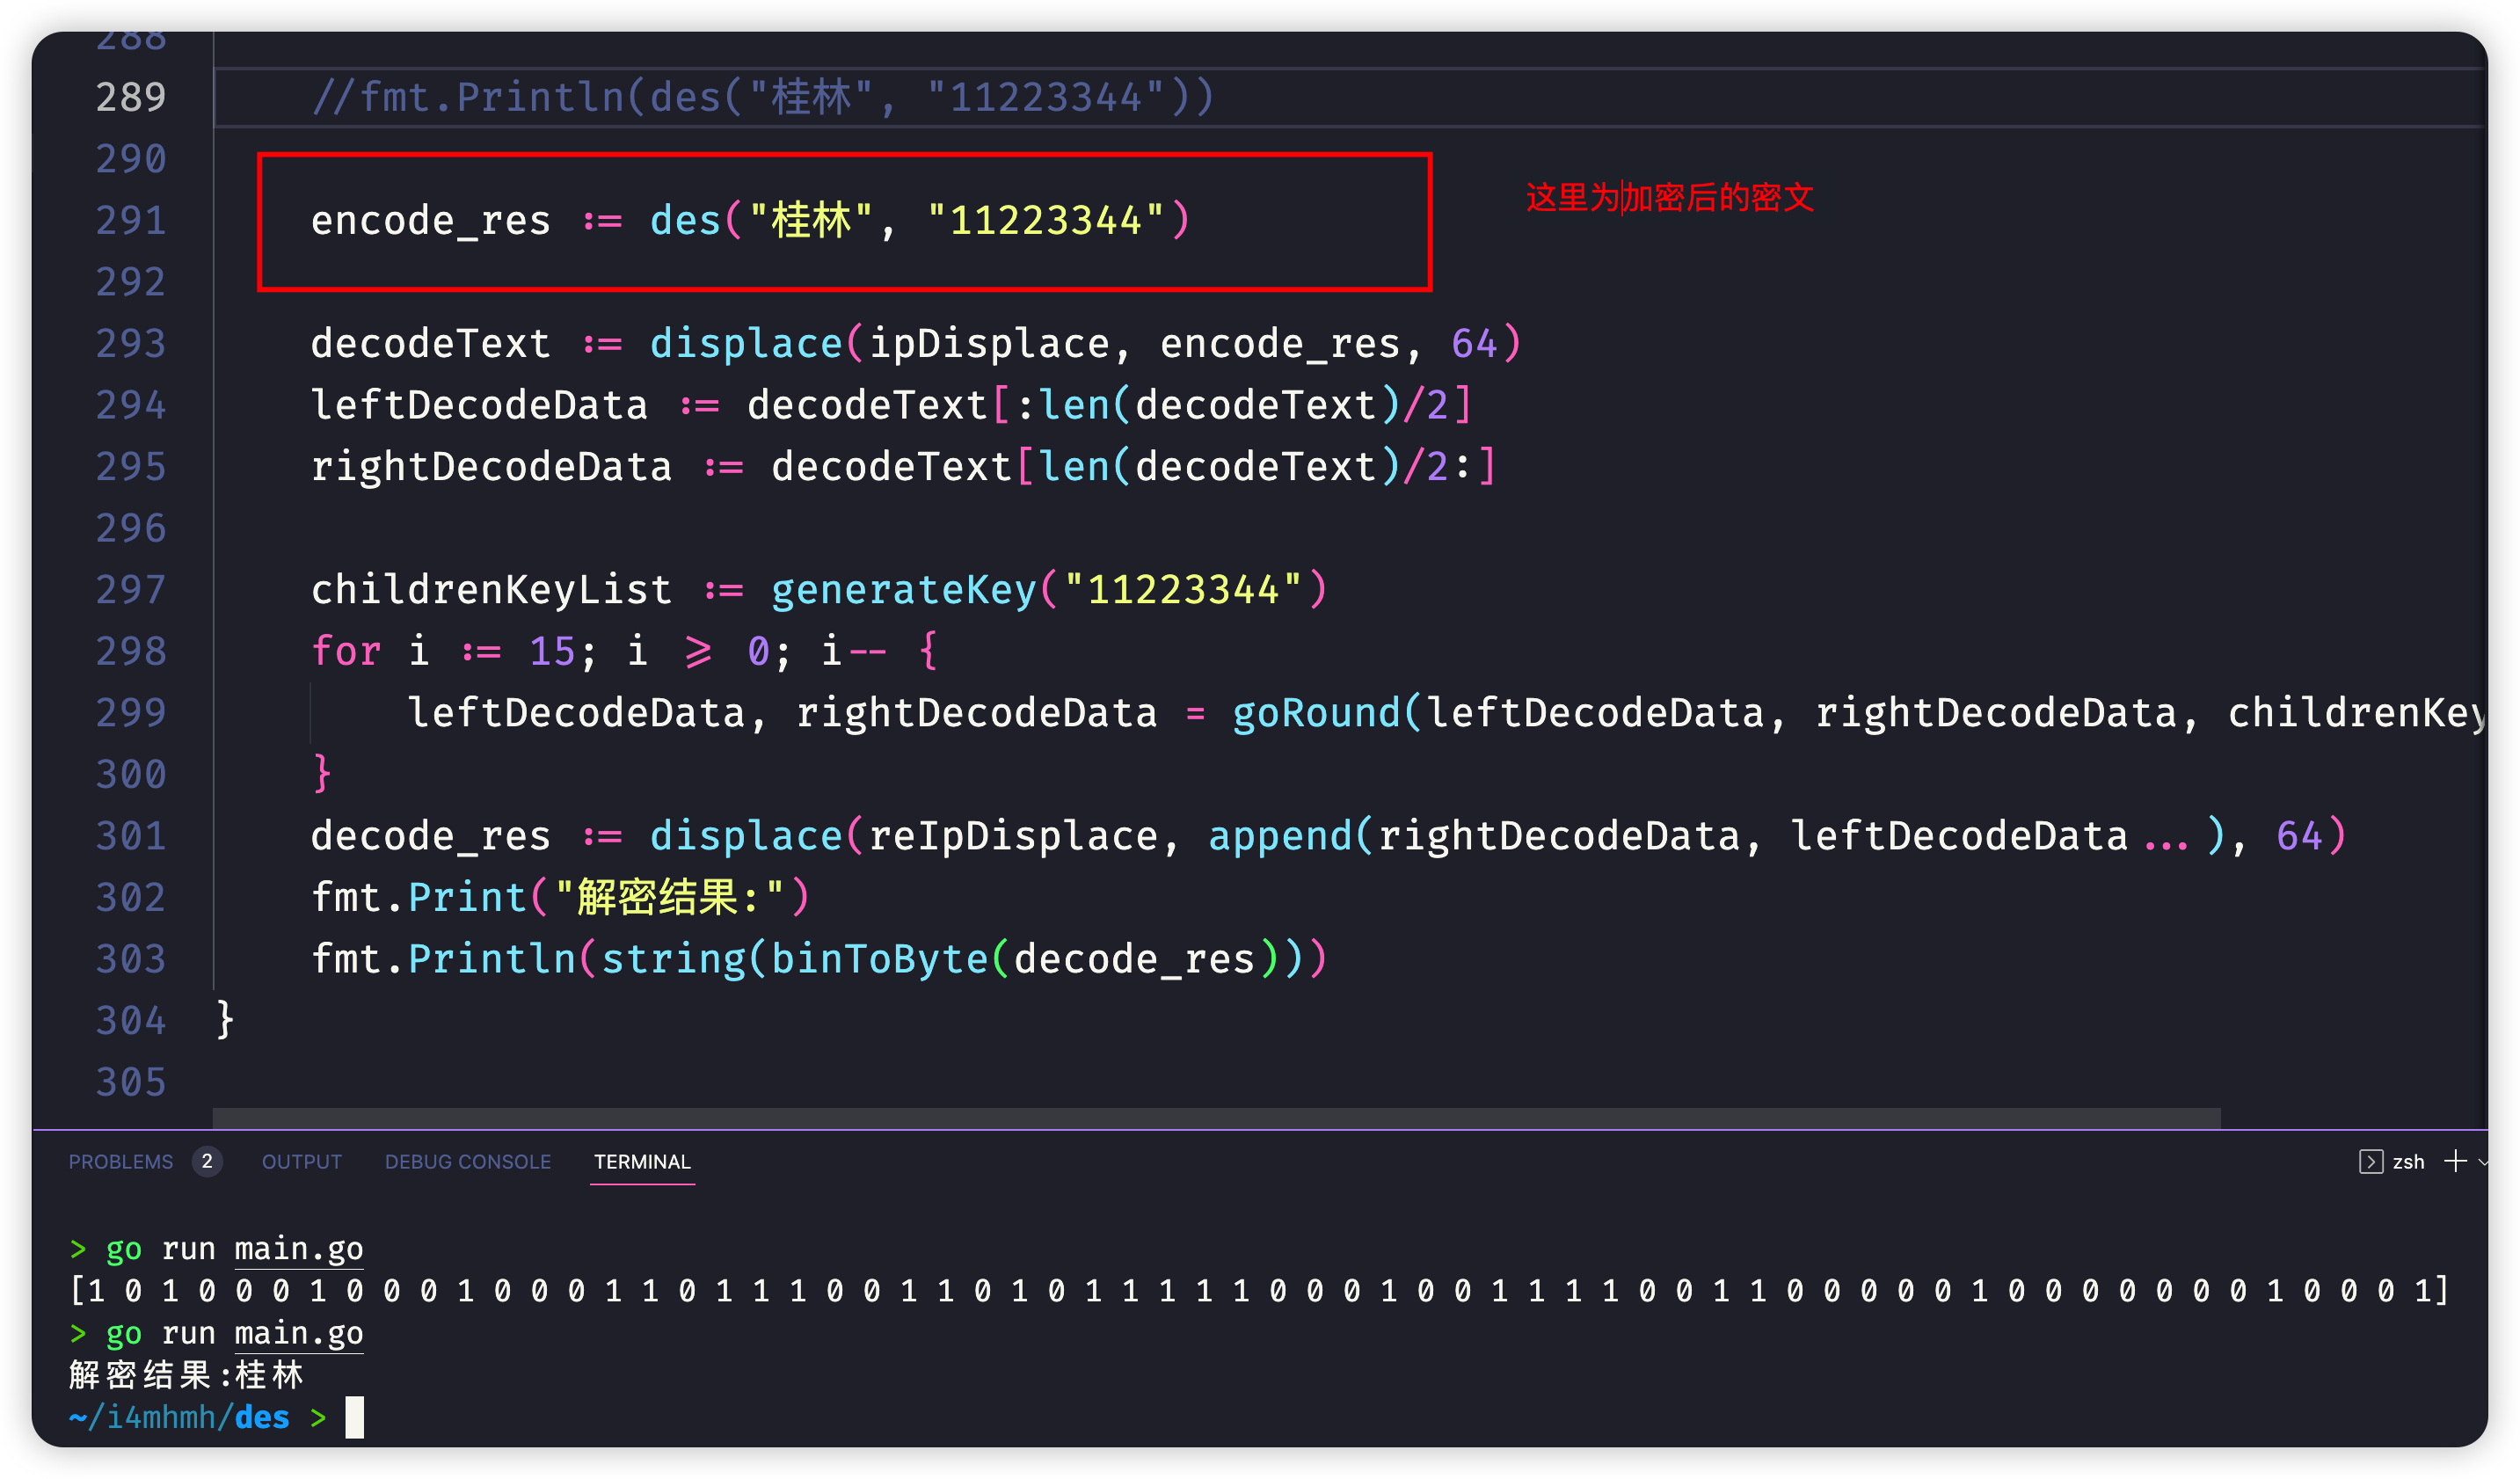Click the closing brace on line 304
This screenshot has width=2520, height=1479.
point(225,1020)
